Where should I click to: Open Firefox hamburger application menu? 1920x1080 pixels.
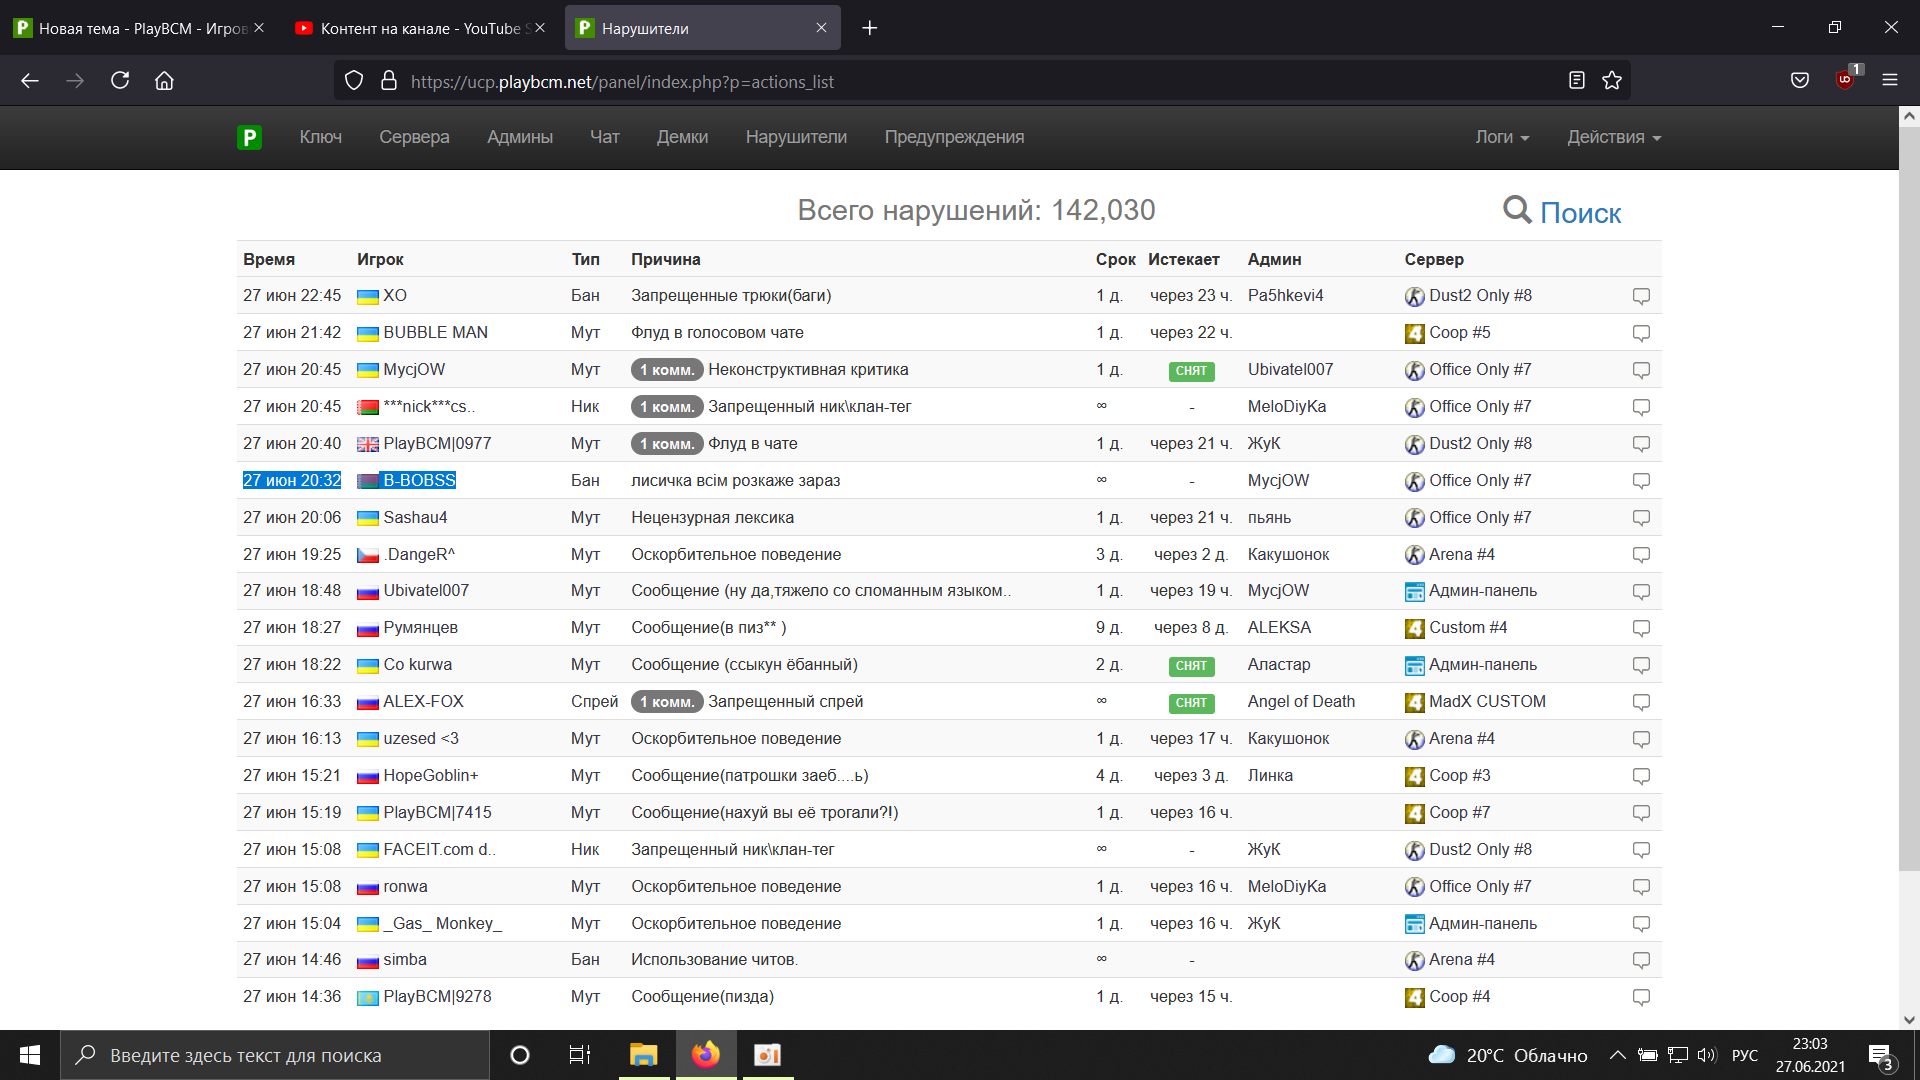click(x=1890, y=81)
